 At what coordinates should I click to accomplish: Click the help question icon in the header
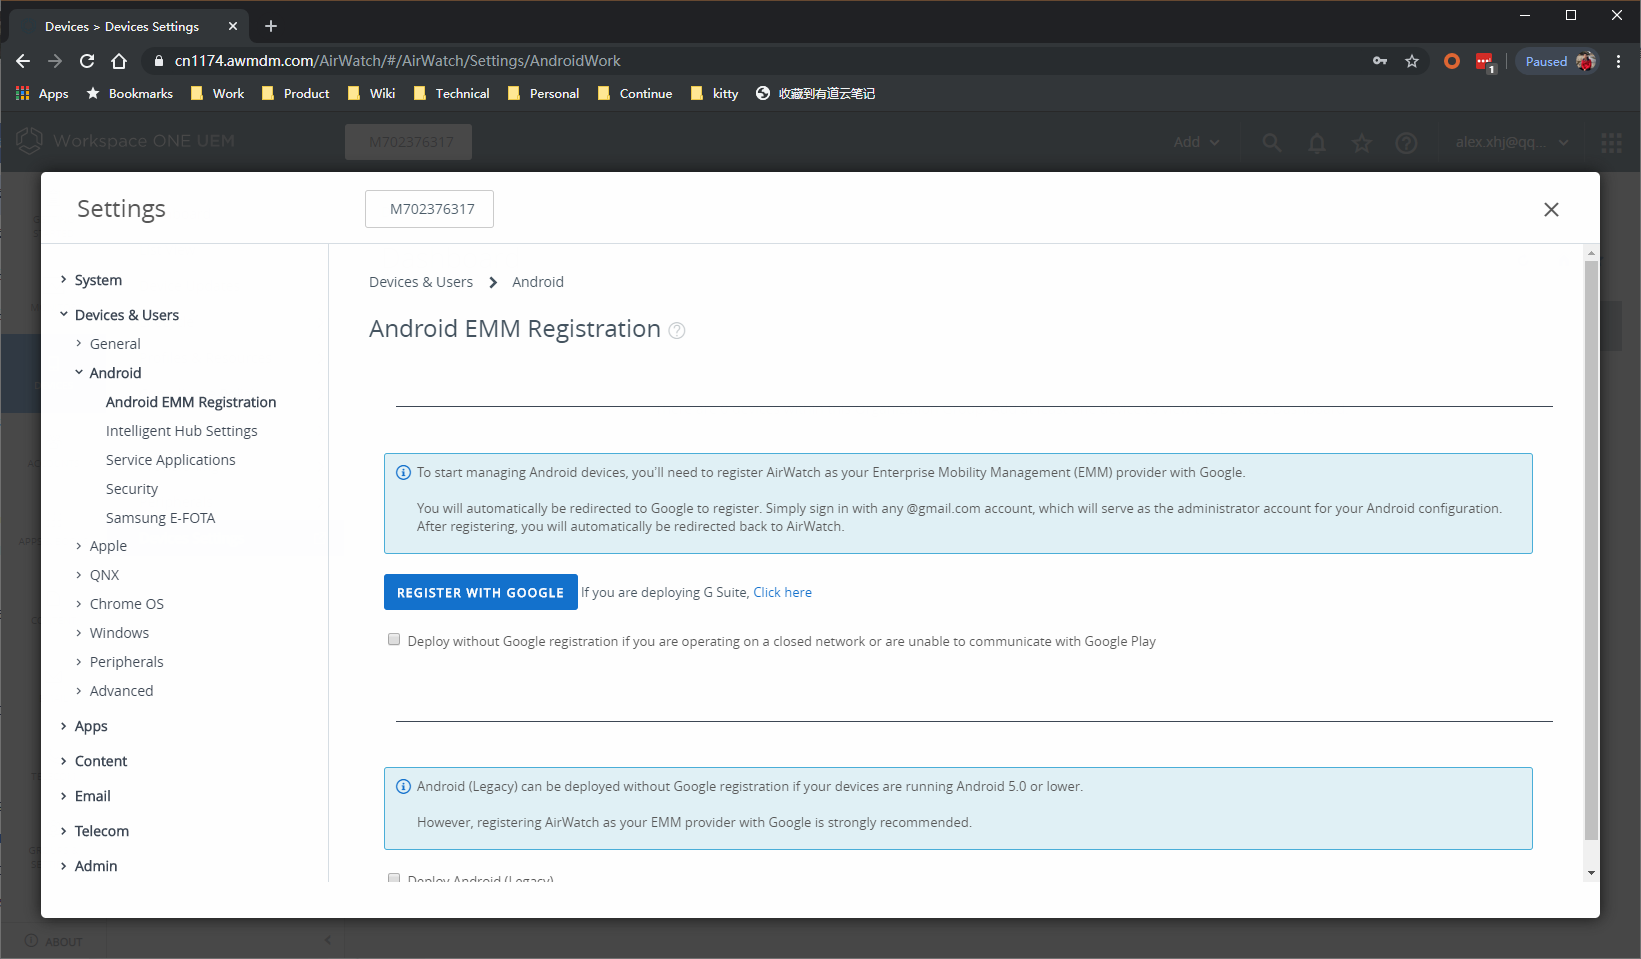point(1406,142)
